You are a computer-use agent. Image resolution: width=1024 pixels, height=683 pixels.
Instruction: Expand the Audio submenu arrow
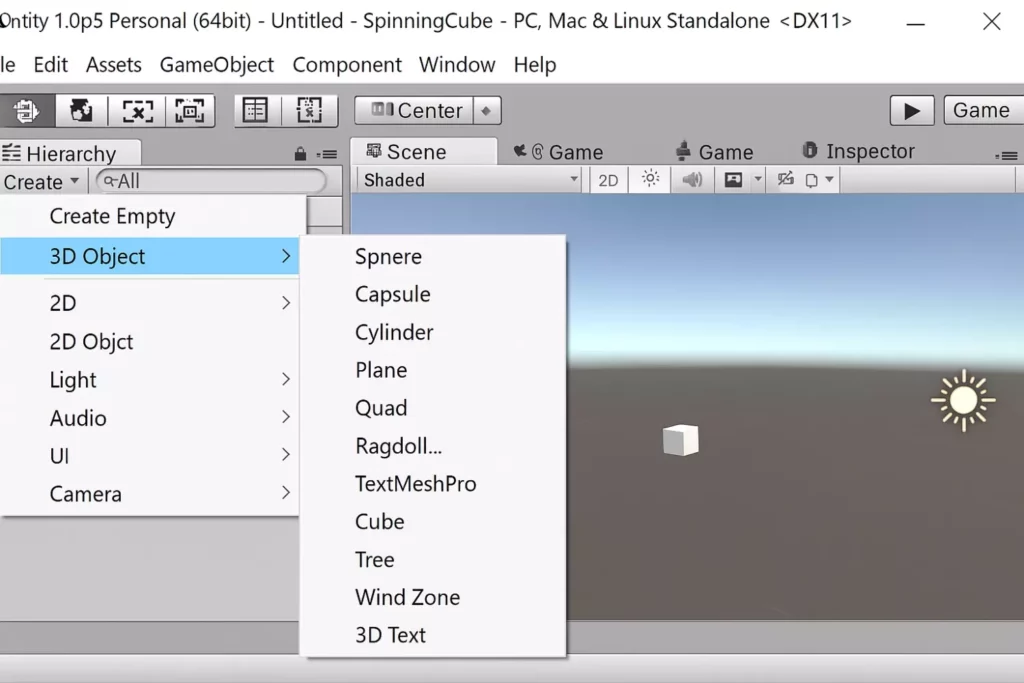click(286, 417)
